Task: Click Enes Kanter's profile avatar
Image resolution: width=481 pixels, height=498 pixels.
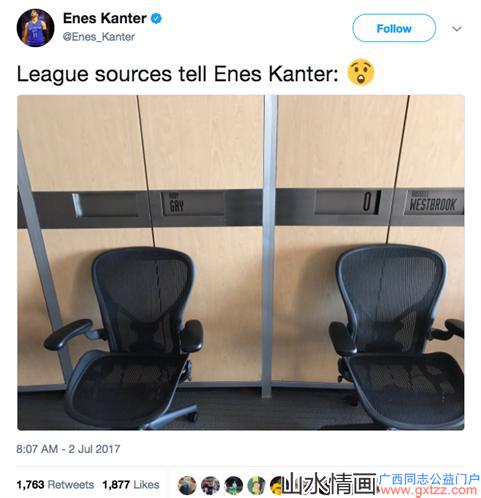Action: click(35, 28)
